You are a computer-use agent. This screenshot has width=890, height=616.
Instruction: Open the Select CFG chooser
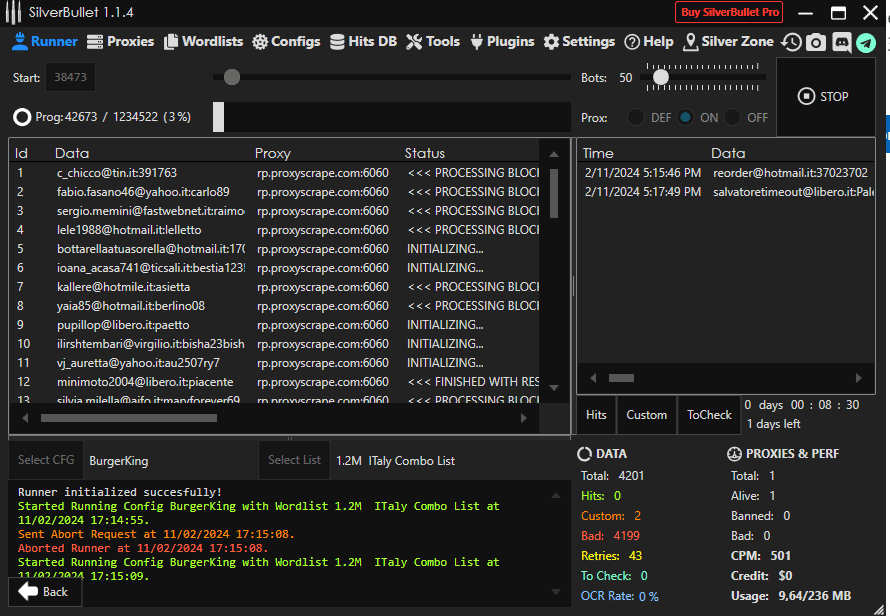click(x=46, y=460)
